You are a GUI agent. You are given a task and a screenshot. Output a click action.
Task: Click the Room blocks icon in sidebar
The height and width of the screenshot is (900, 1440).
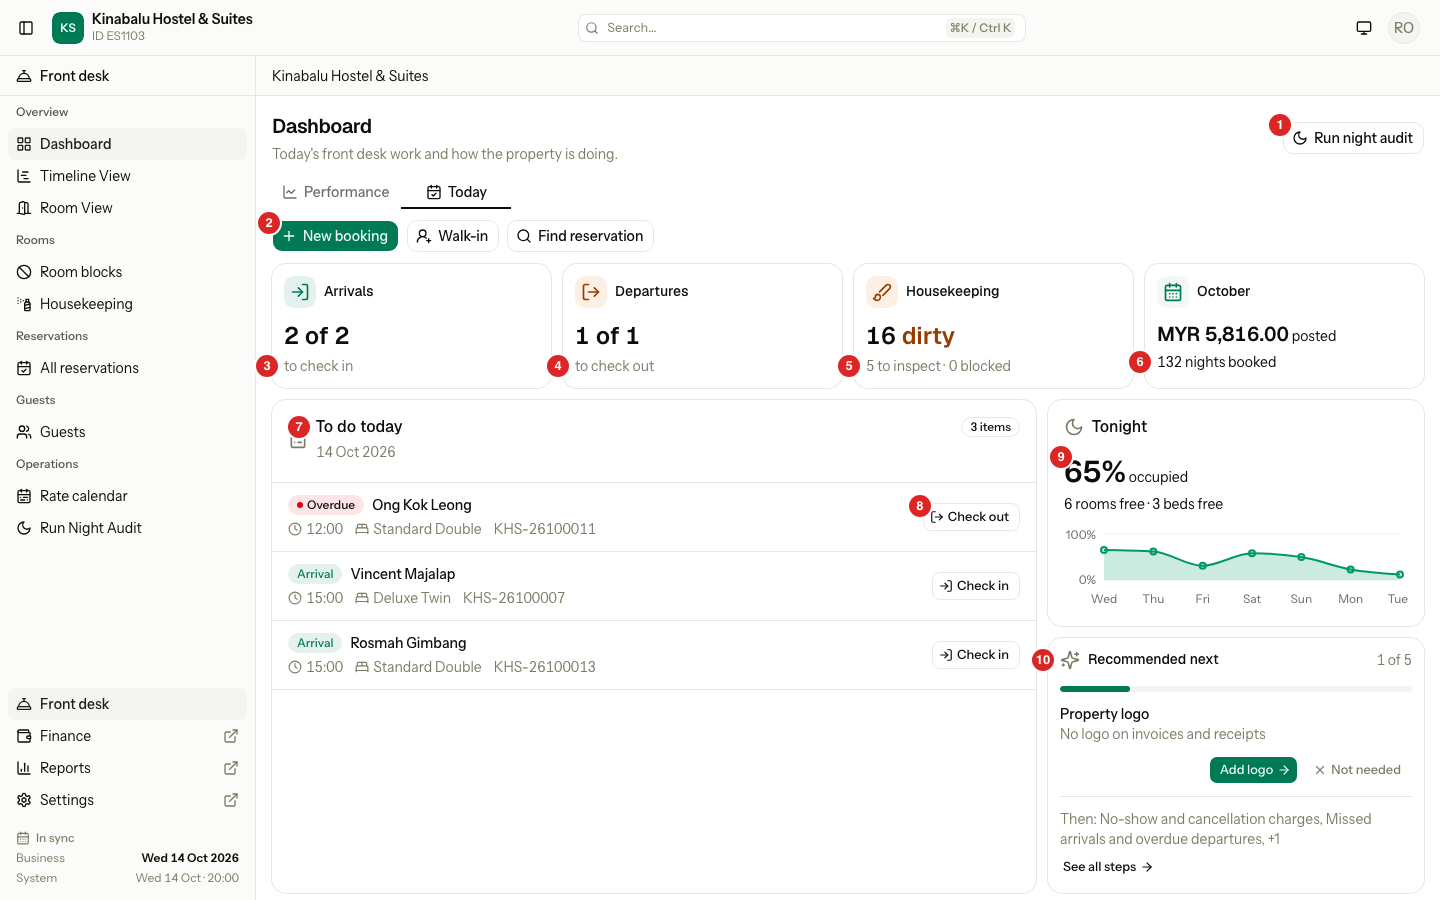(24, 272)
